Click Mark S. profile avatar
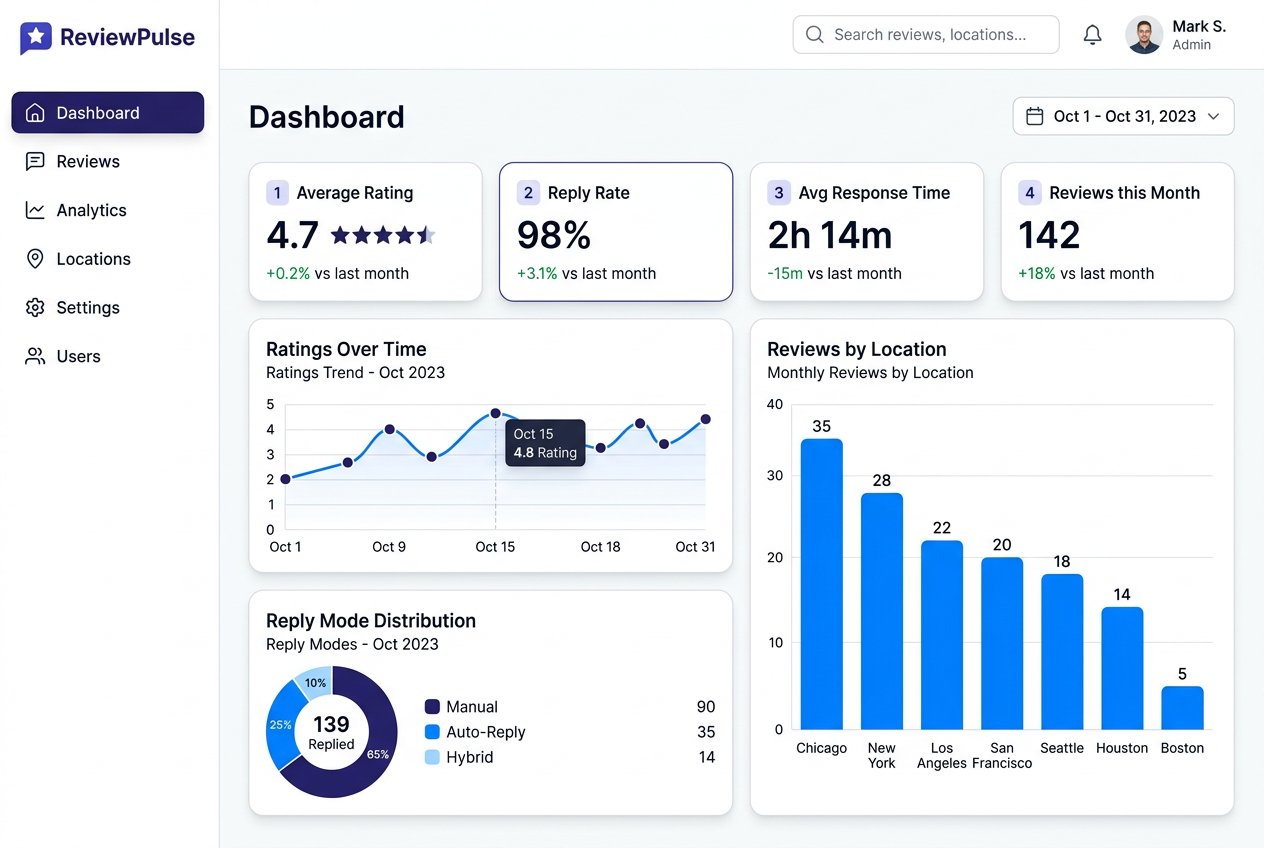 pos(1144,34)
